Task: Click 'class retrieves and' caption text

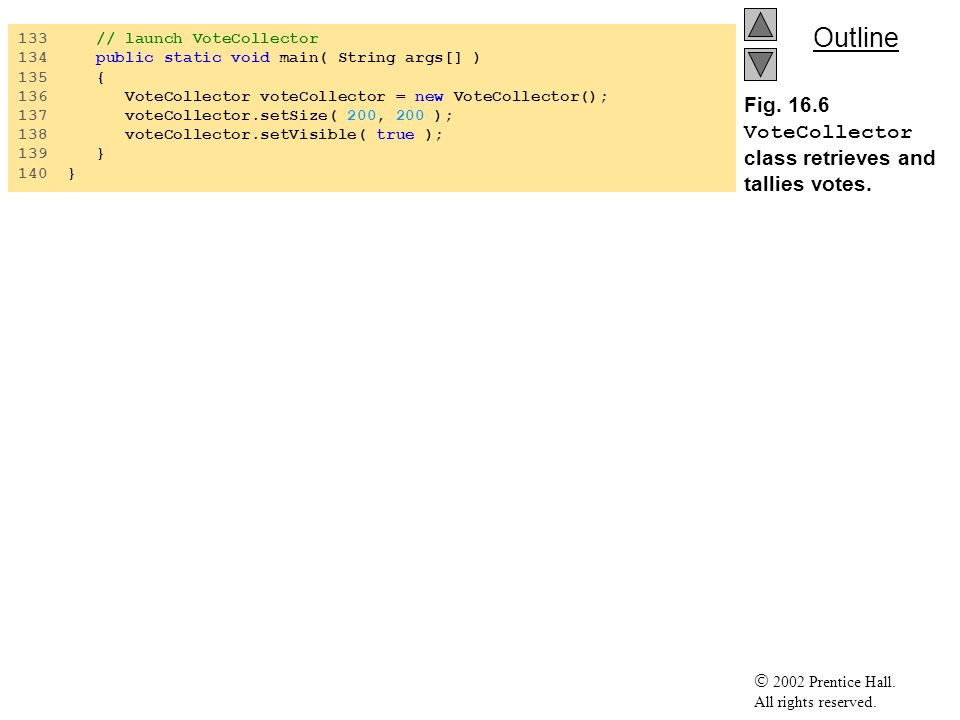Action: click(x=839, y=158)
